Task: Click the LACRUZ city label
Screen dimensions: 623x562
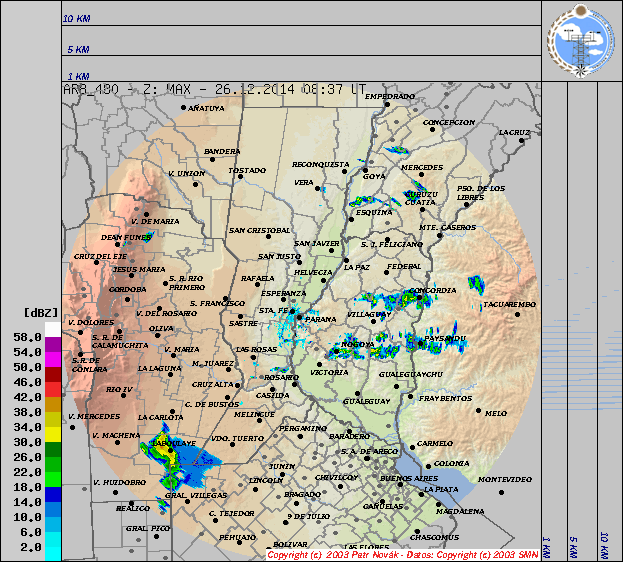Action: (x=515, y=132)
